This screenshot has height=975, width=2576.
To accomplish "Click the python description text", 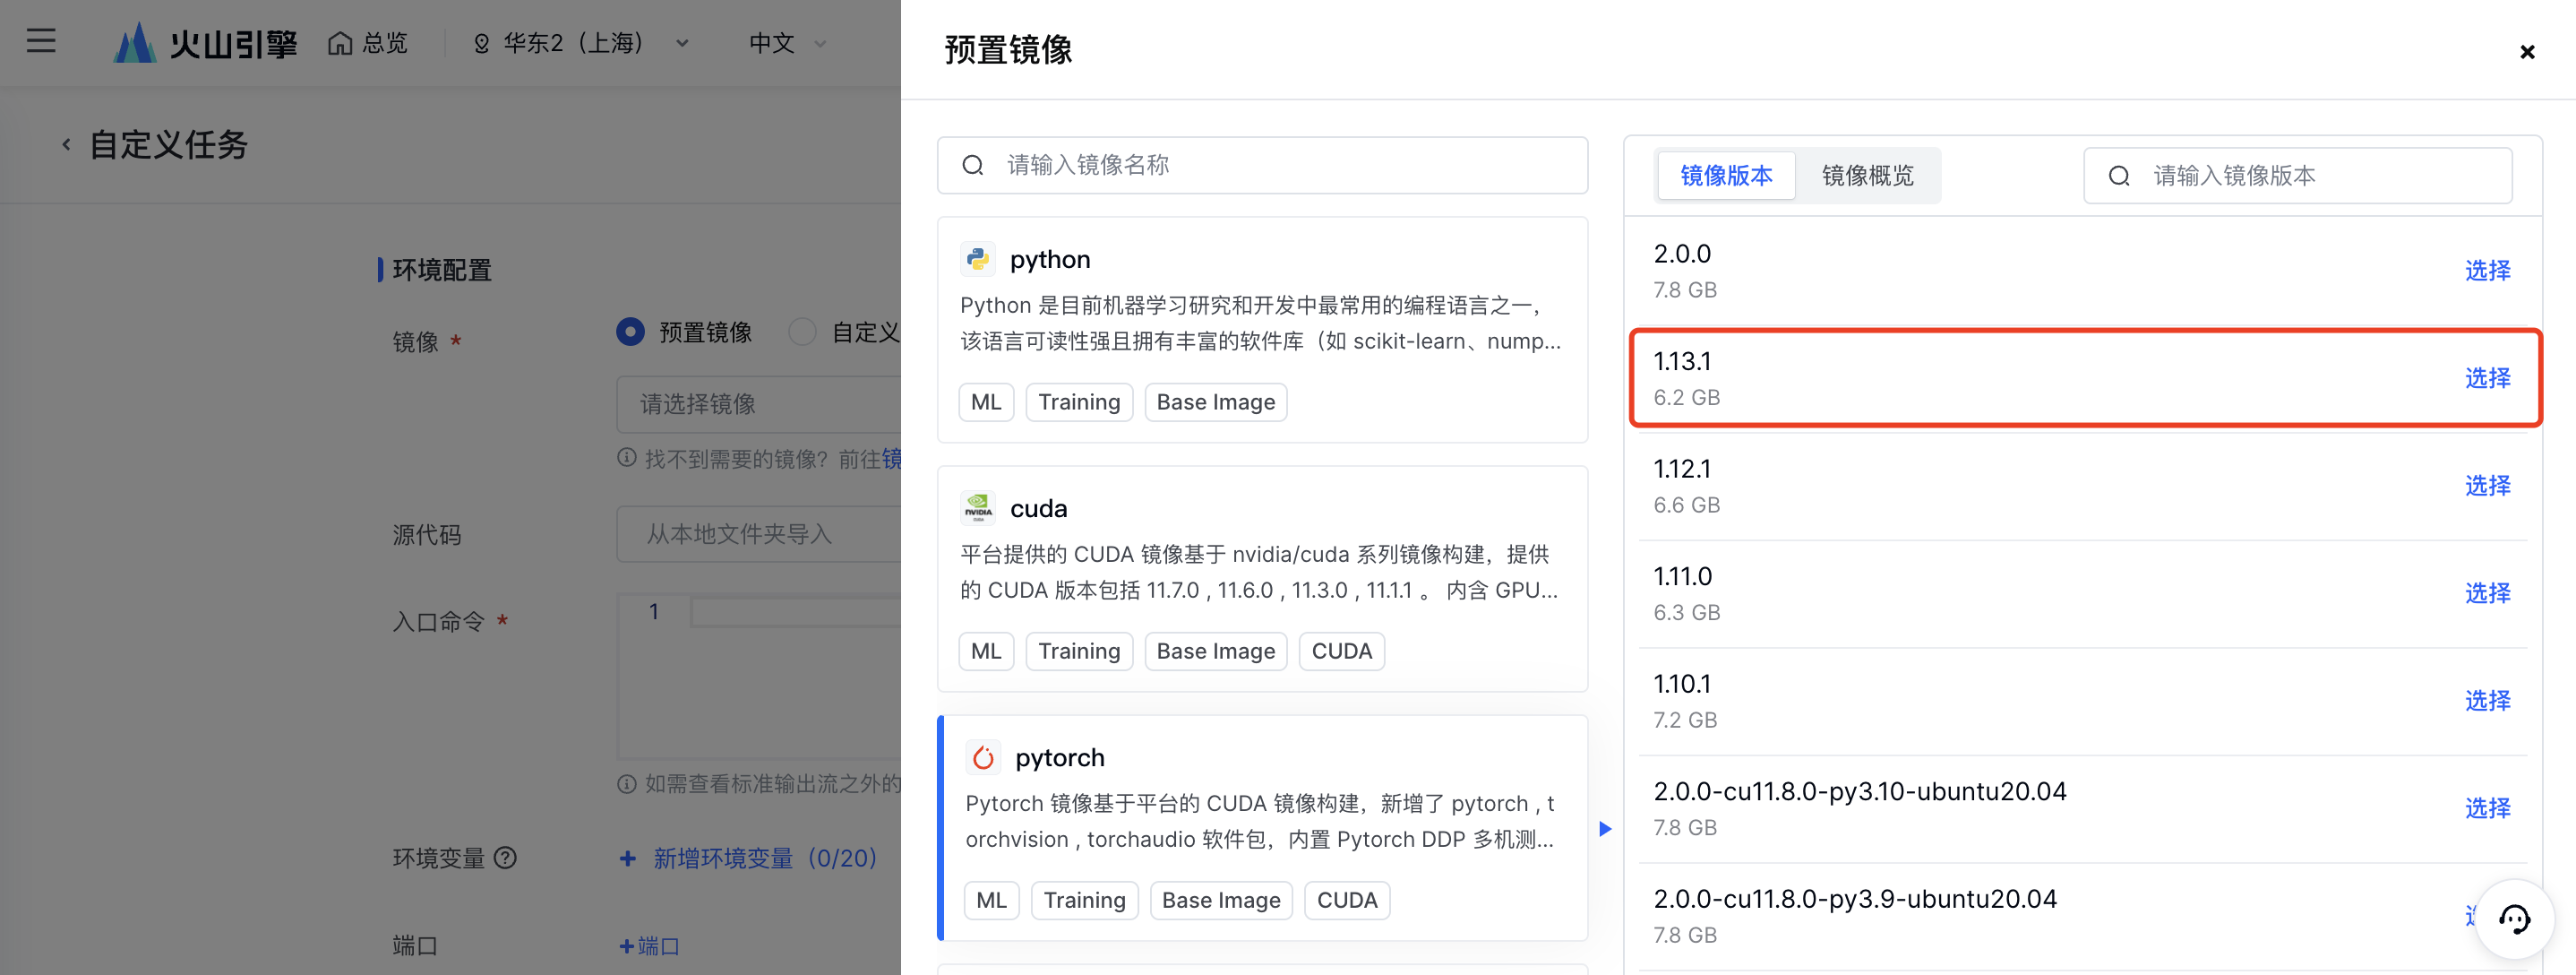I will coord(1260,323).
